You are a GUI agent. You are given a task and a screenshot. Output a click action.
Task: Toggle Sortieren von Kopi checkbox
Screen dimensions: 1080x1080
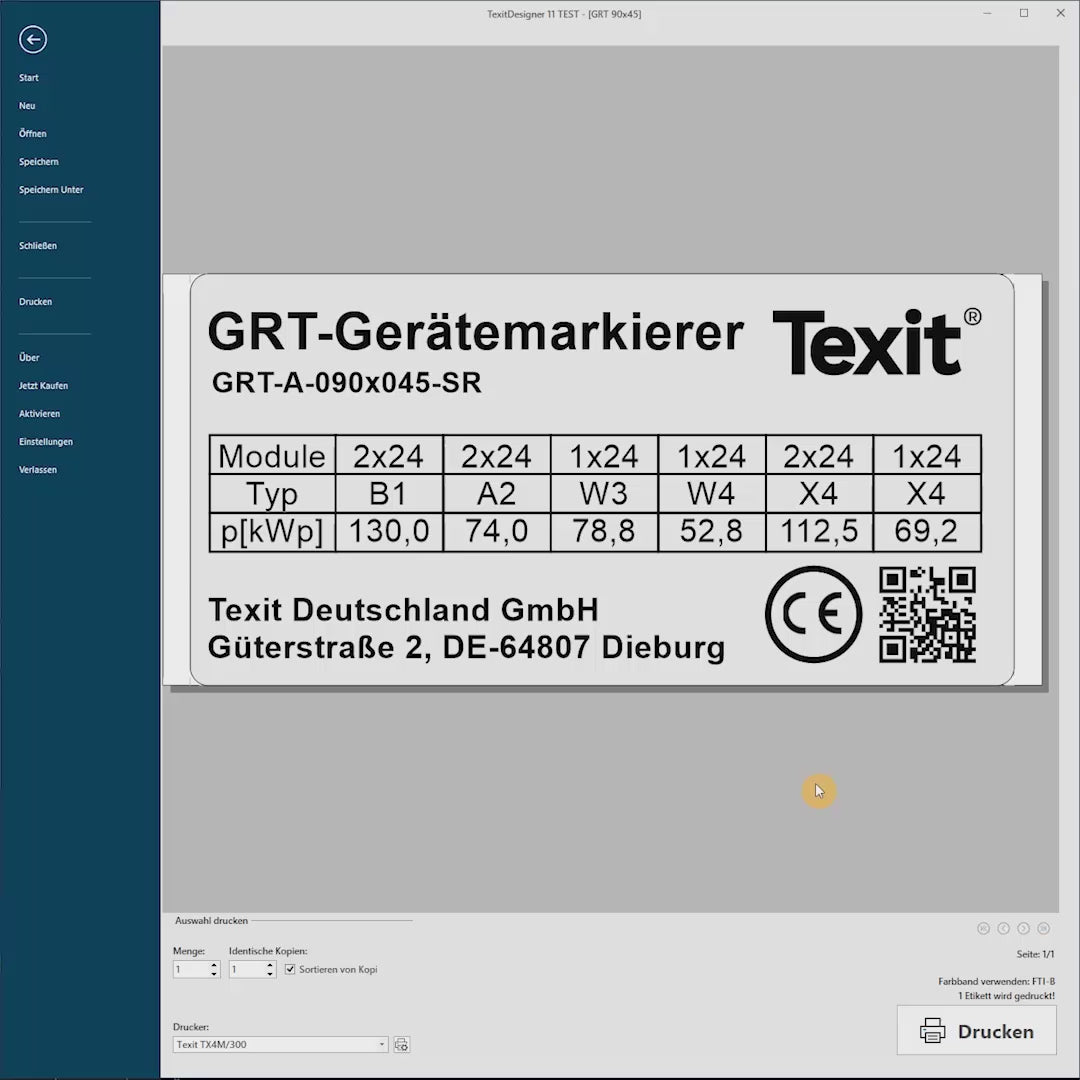click(x=290, y=969)
